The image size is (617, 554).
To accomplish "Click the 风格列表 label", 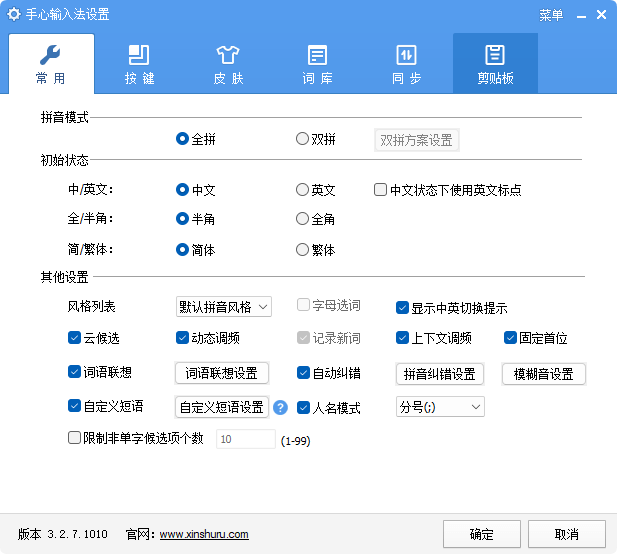I will point(91,306).
